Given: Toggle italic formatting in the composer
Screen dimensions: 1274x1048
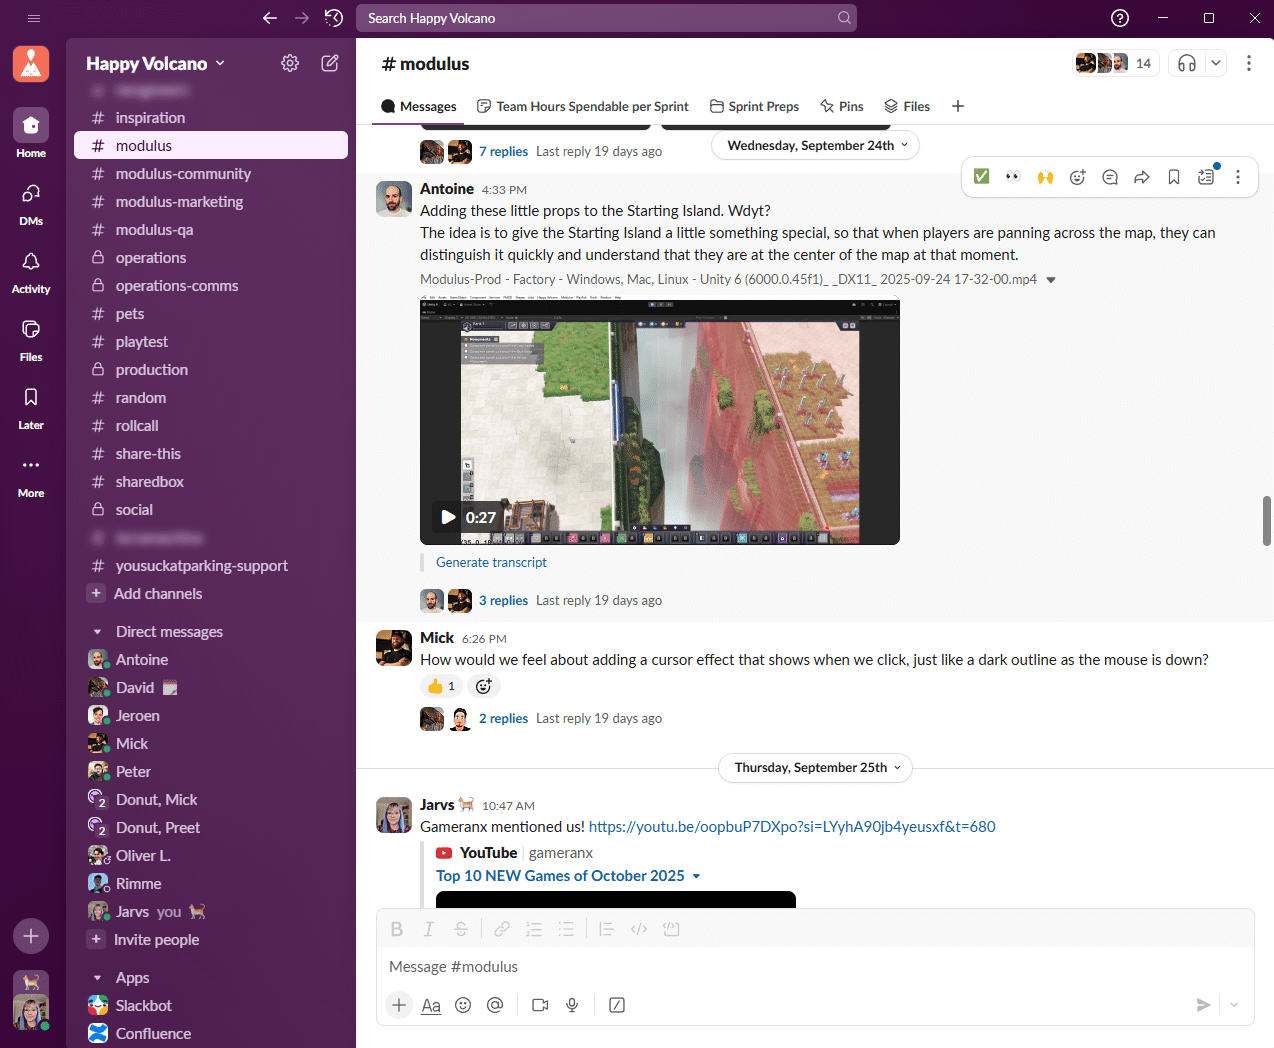Looking at the screenshot, I should tap(429, 929).
